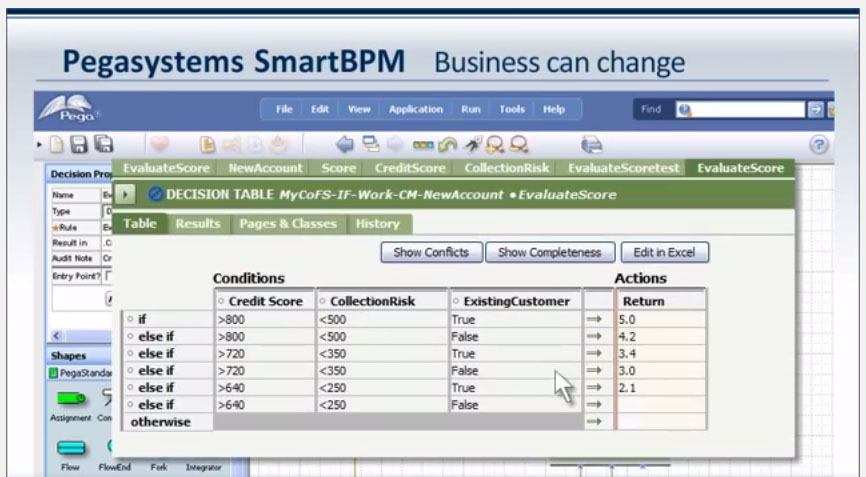This screenshot has height=477, width=866.
Task: Open the Tools menu
Action: pos(512,109)
